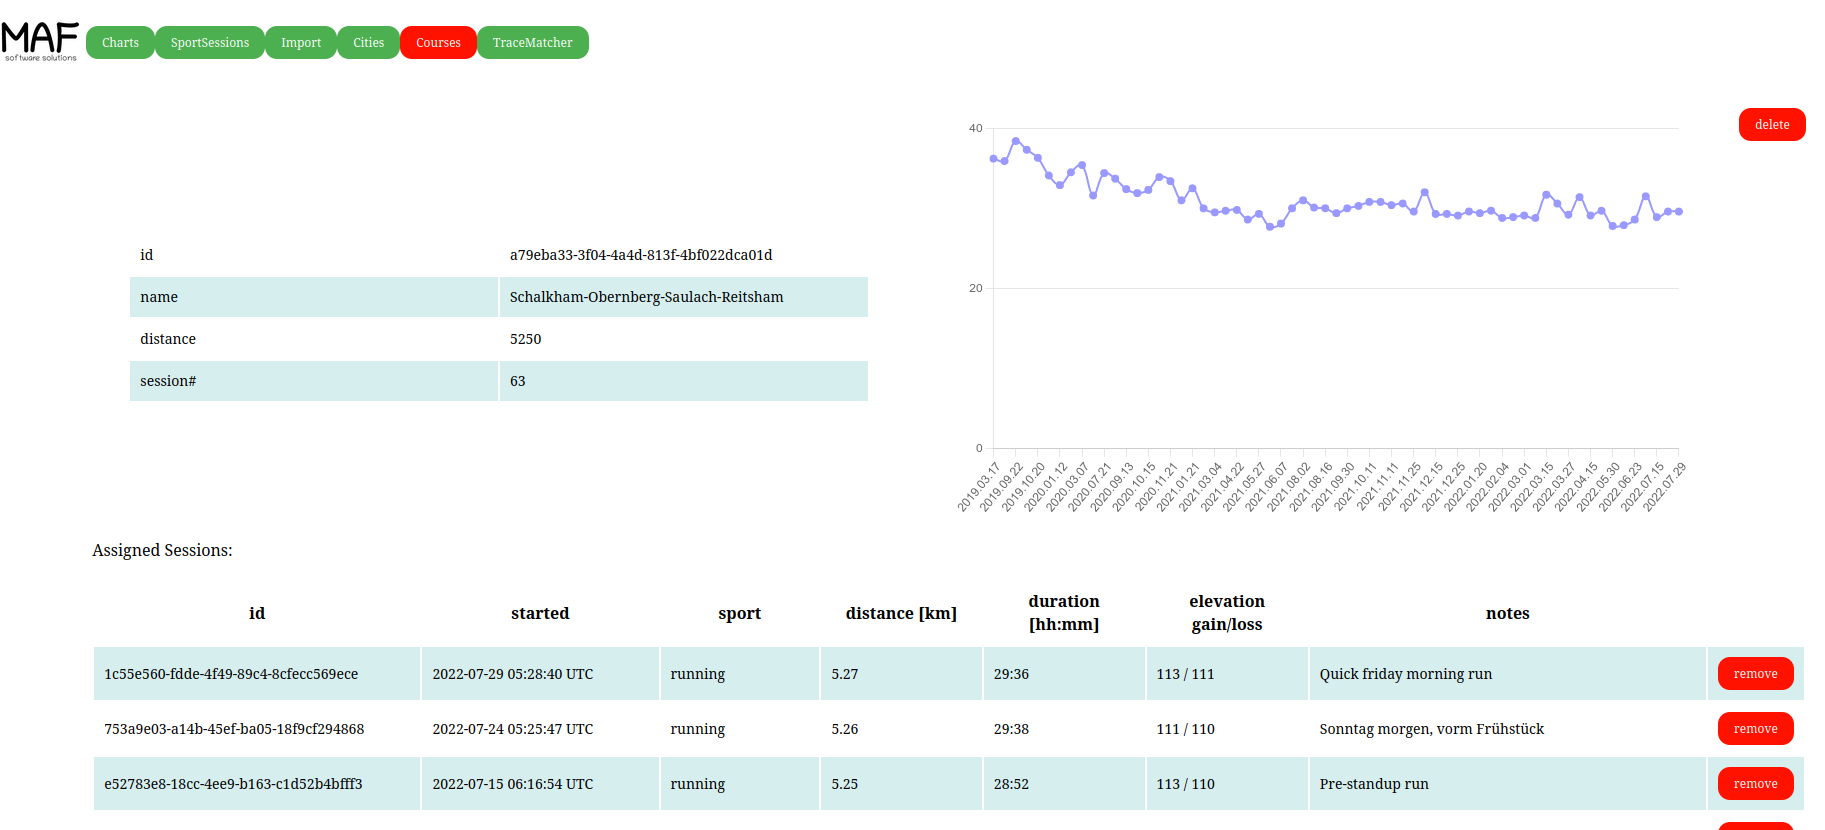Click the 'Sonntag morgen, vorm Frühstück' note
The width and height of the screenshot is (1825, 830).
point(1432,729)
